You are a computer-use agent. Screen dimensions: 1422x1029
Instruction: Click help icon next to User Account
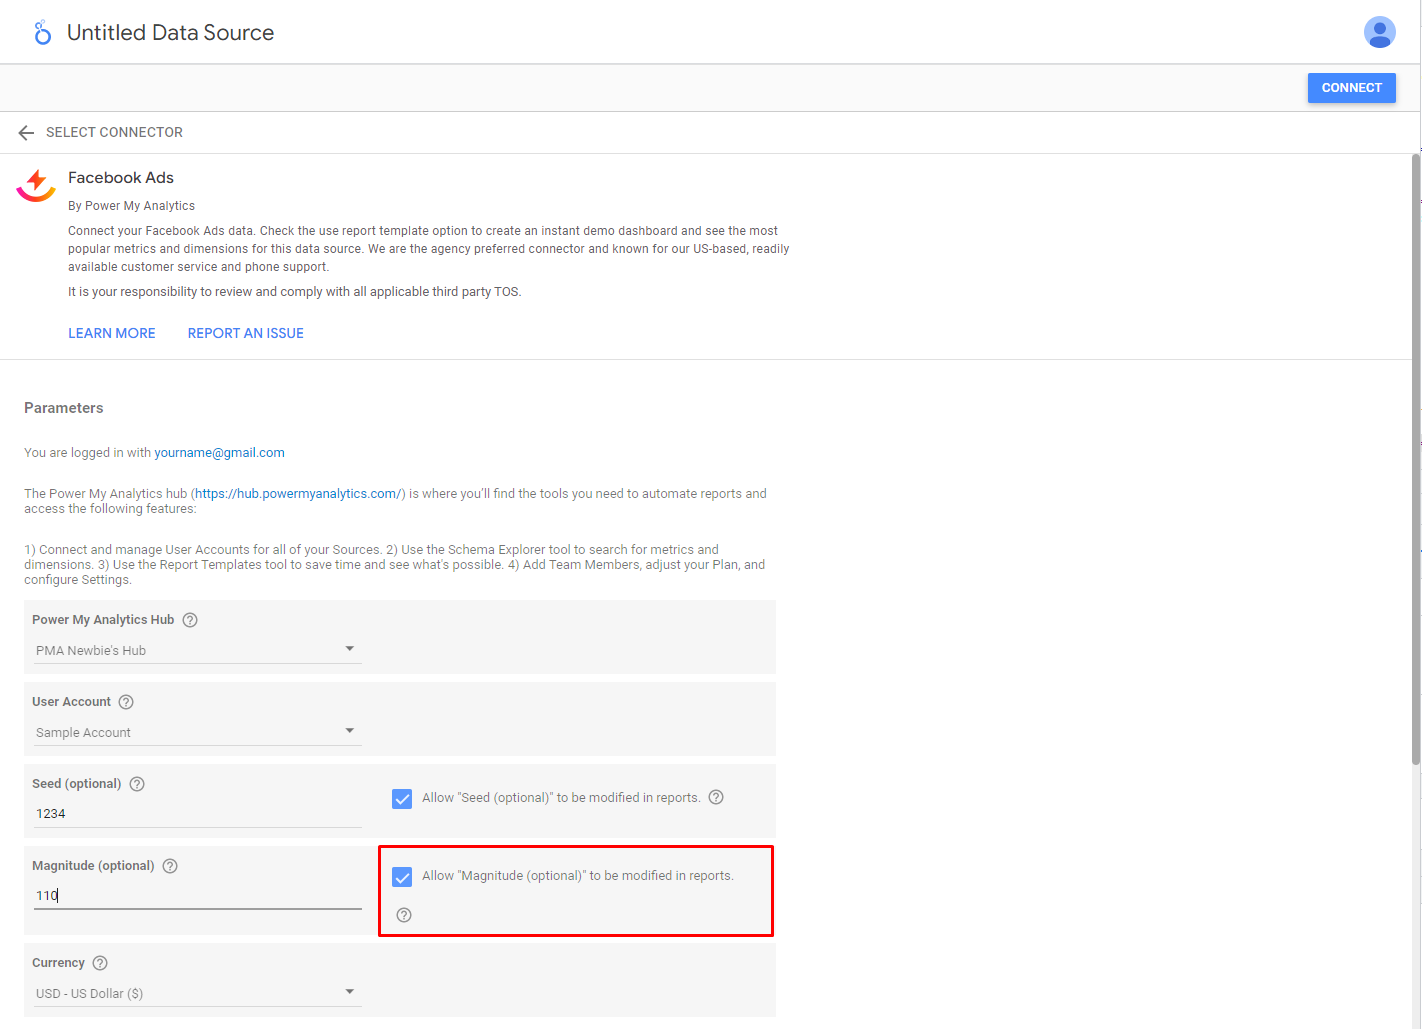[126, 702]
